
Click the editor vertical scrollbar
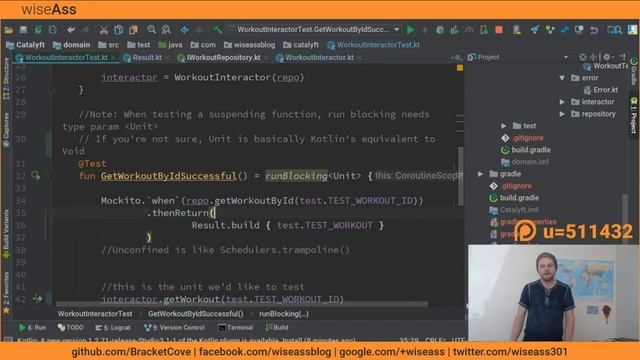[460, 176]
